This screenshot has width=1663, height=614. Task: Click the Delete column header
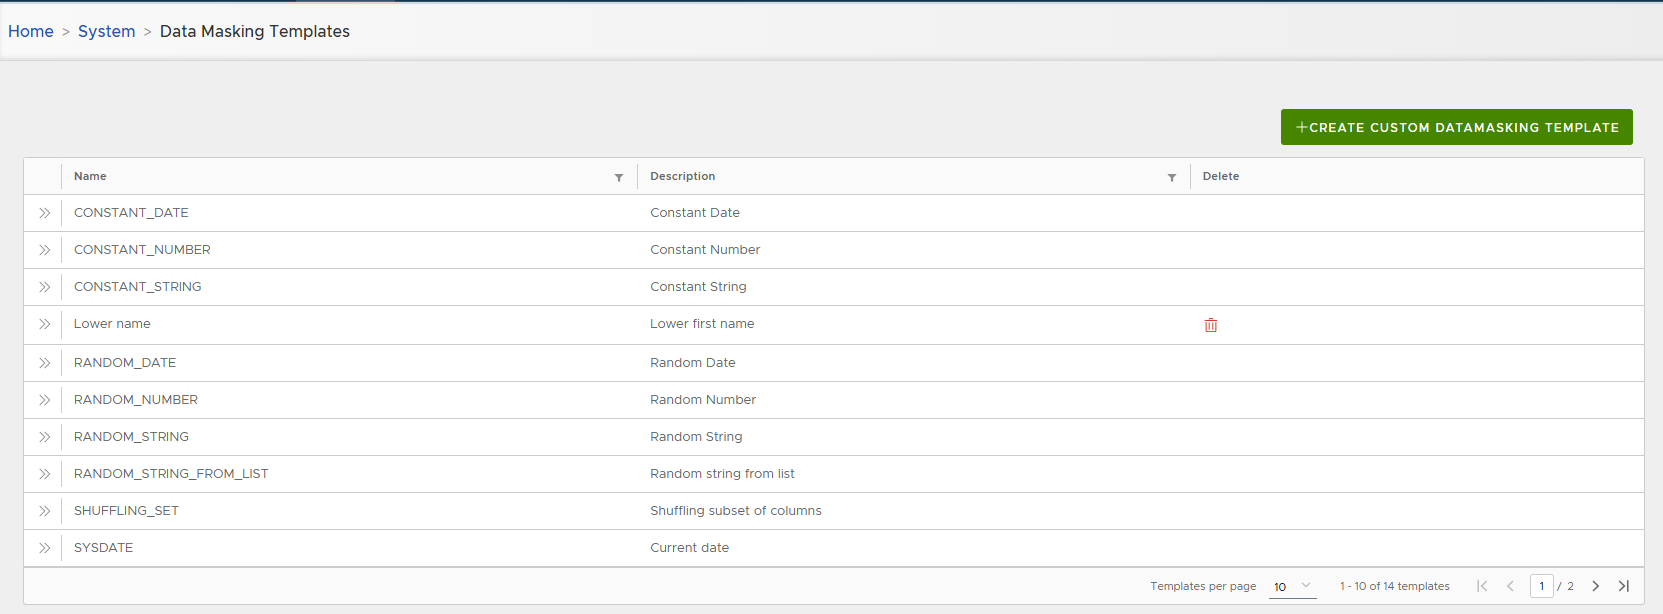click(1221, 176)
